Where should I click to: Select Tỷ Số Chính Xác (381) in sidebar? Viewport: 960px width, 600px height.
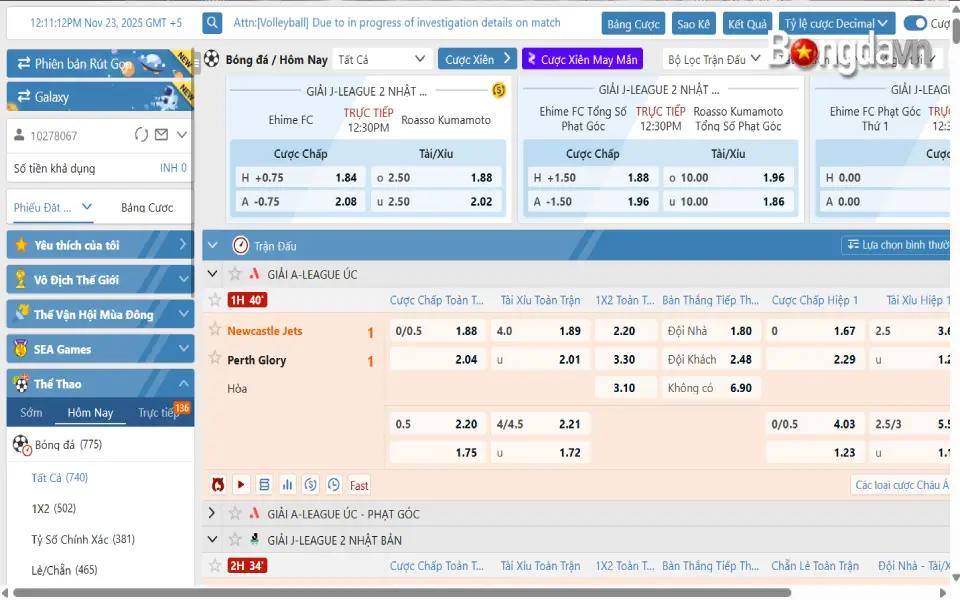tap(83, 540)
